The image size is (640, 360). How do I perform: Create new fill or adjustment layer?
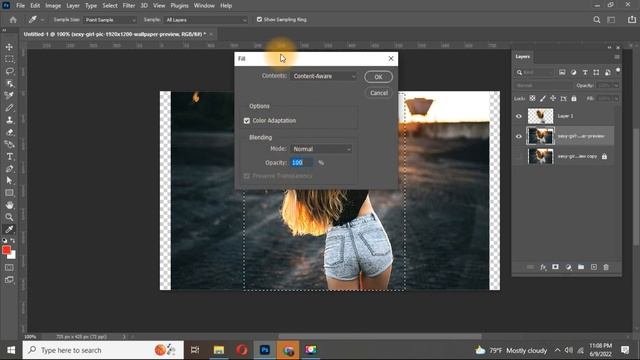click(568, 267)
